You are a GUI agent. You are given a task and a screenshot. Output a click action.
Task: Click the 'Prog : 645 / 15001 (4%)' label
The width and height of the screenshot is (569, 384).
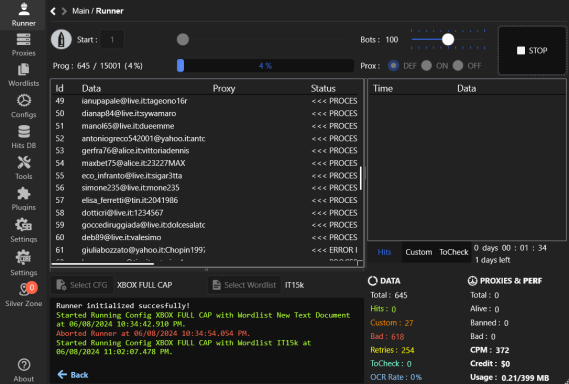point(98,66)
